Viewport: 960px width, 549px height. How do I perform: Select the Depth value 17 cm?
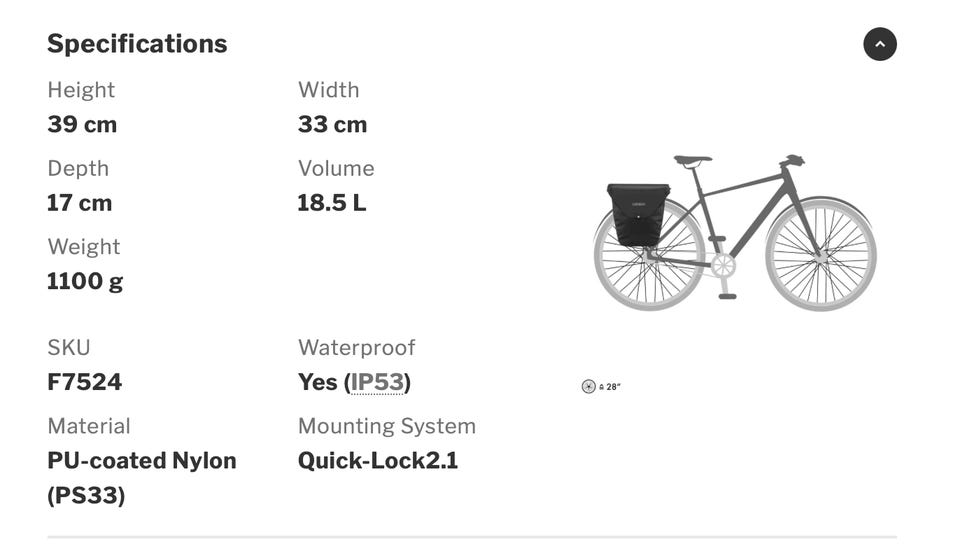[x=79, y=203]
